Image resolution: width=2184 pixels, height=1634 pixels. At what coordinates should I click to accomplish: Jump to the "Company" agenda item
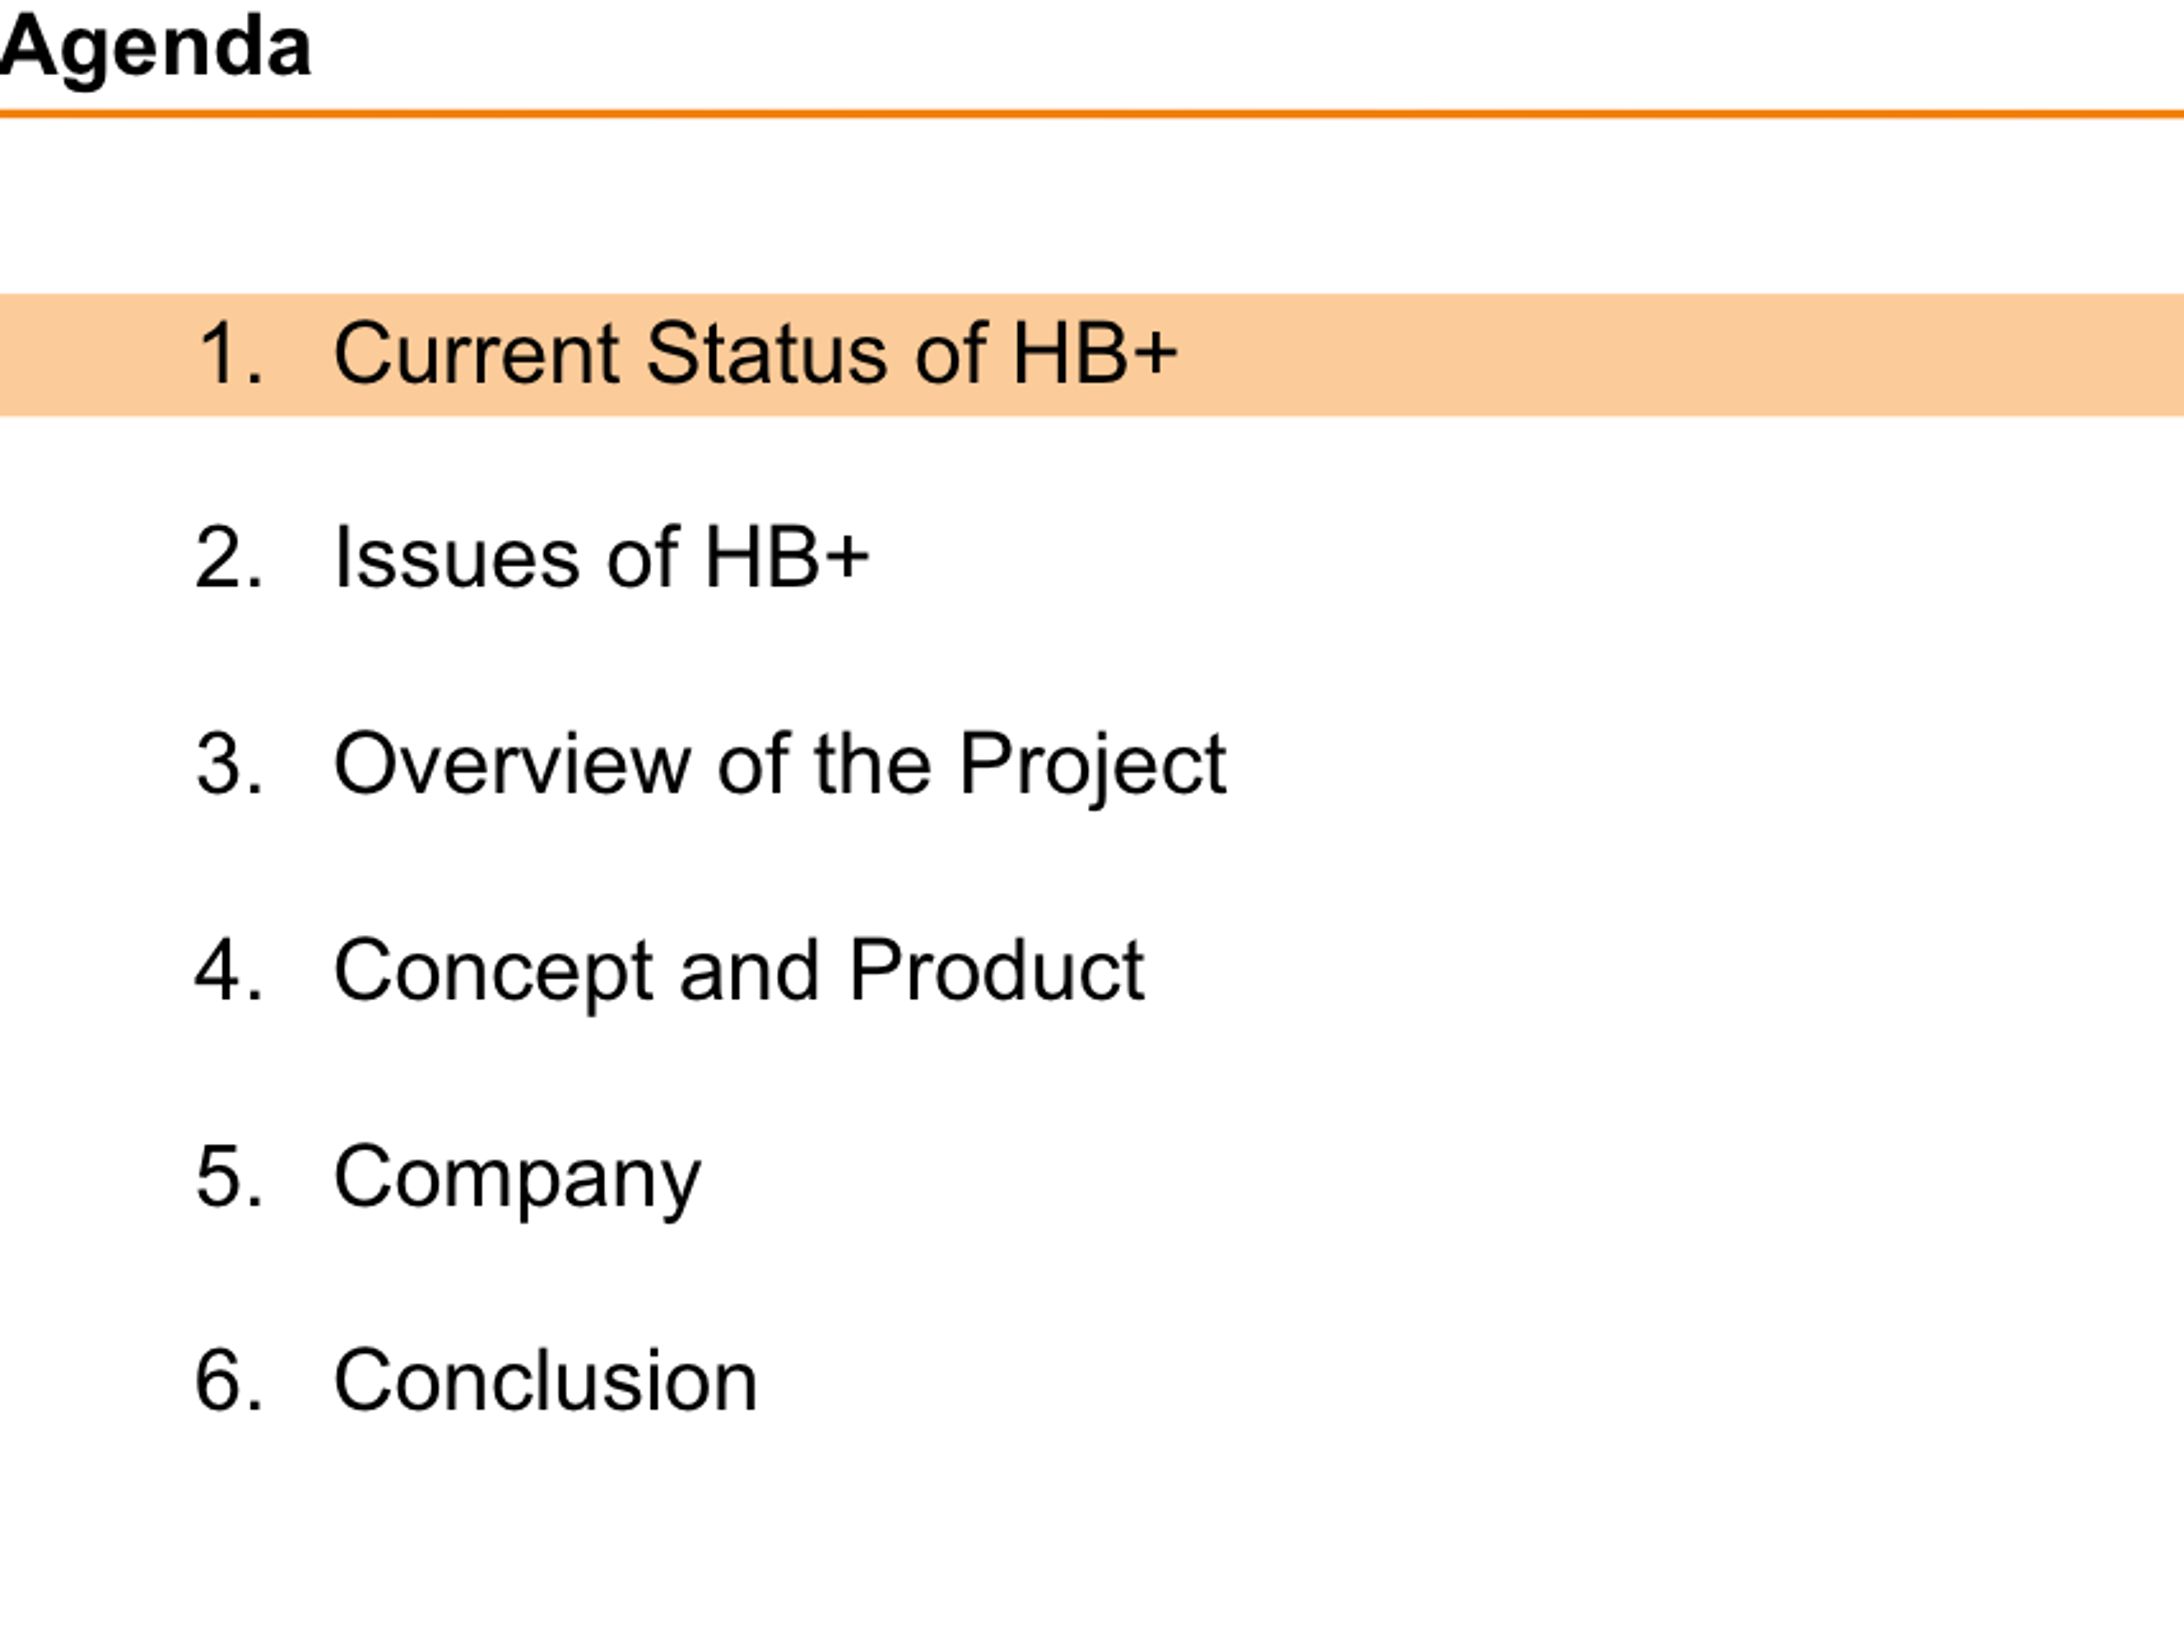517,1178
